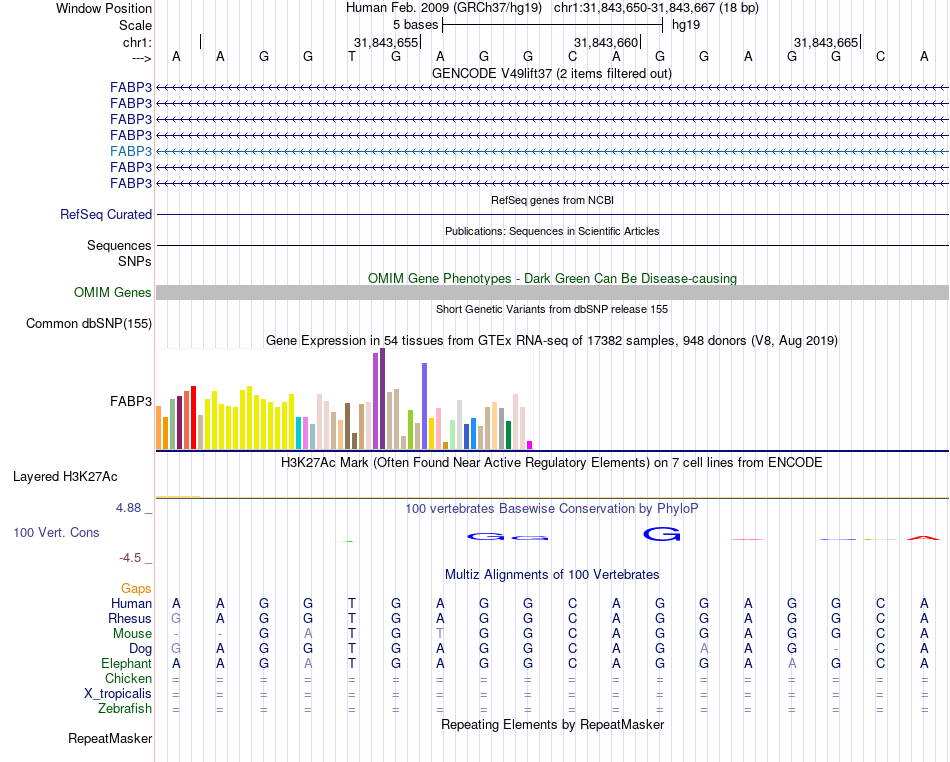Click the Chicken species label

(x=128, y=678)
